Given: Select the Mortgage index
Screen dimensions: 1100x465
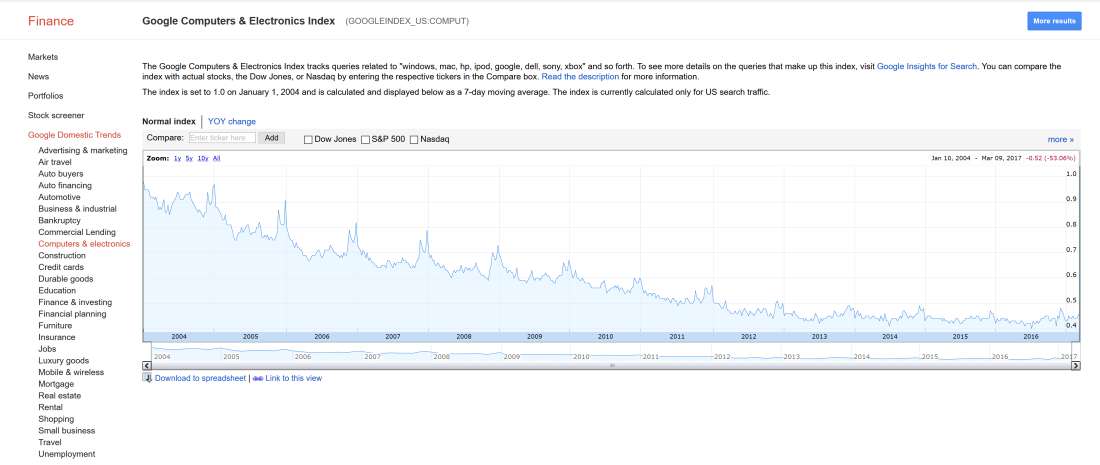Looking at the screenshot, I should 56,384.
